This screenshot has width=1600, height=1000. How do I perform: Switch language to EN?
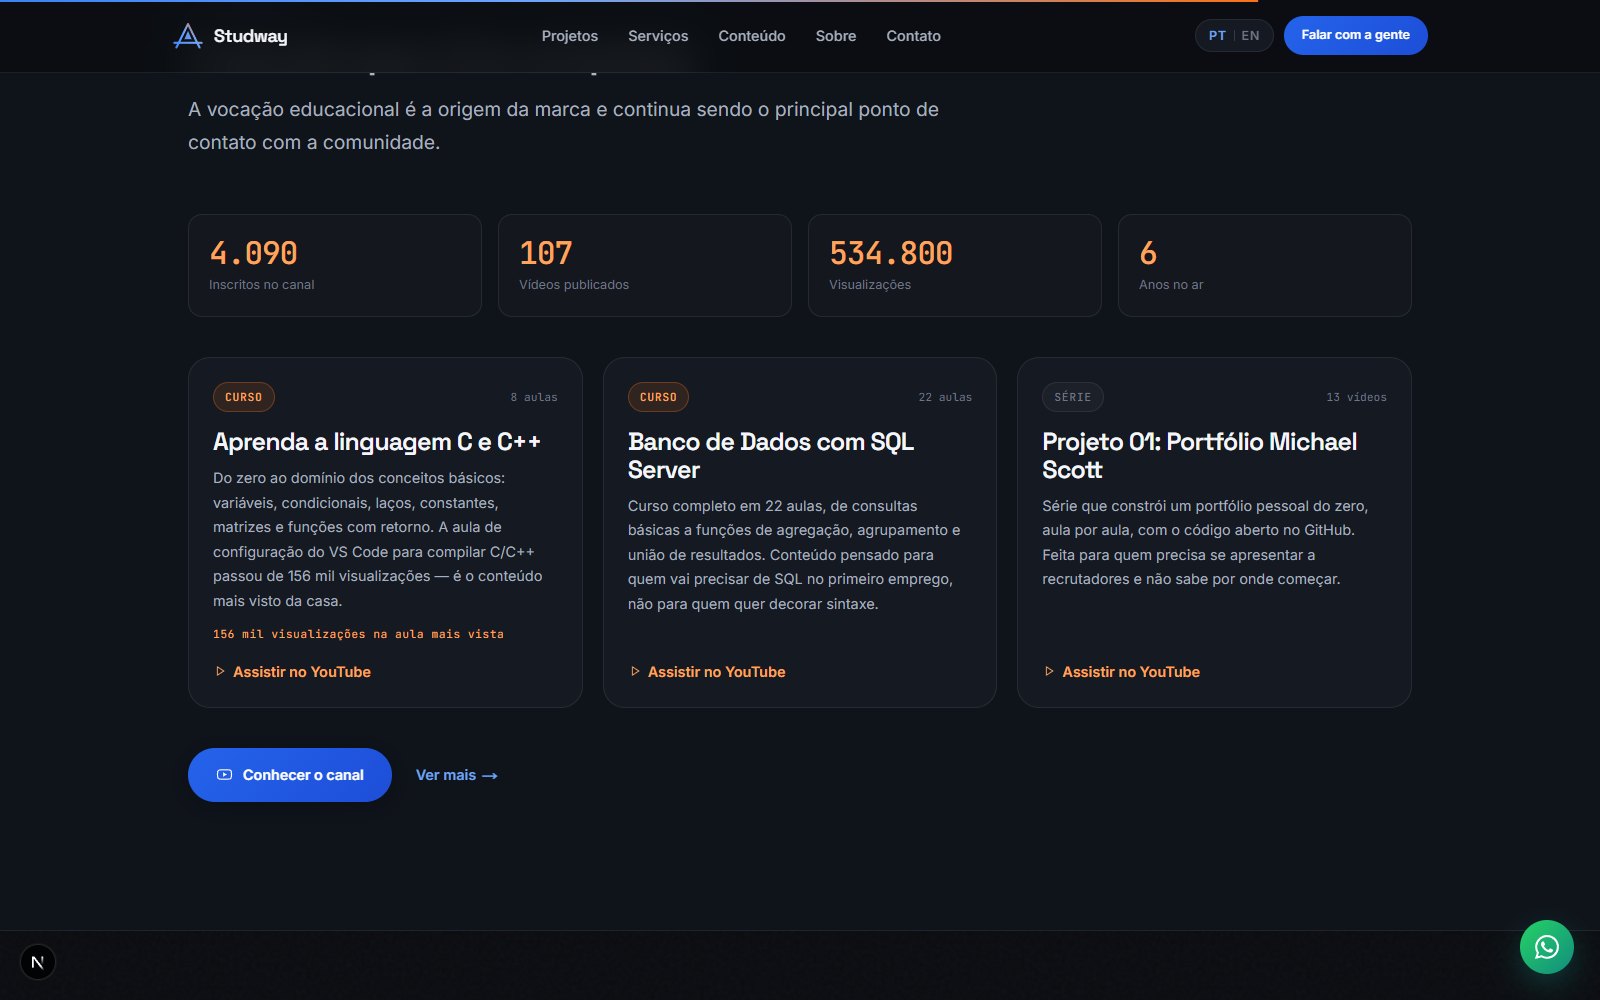tap(1250, 36)
